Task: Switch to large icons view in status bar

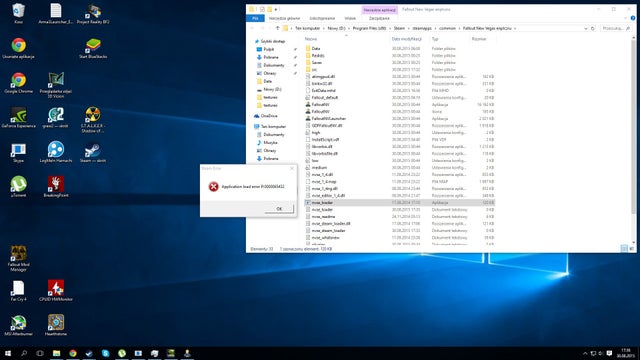Action: pos(631,248)
